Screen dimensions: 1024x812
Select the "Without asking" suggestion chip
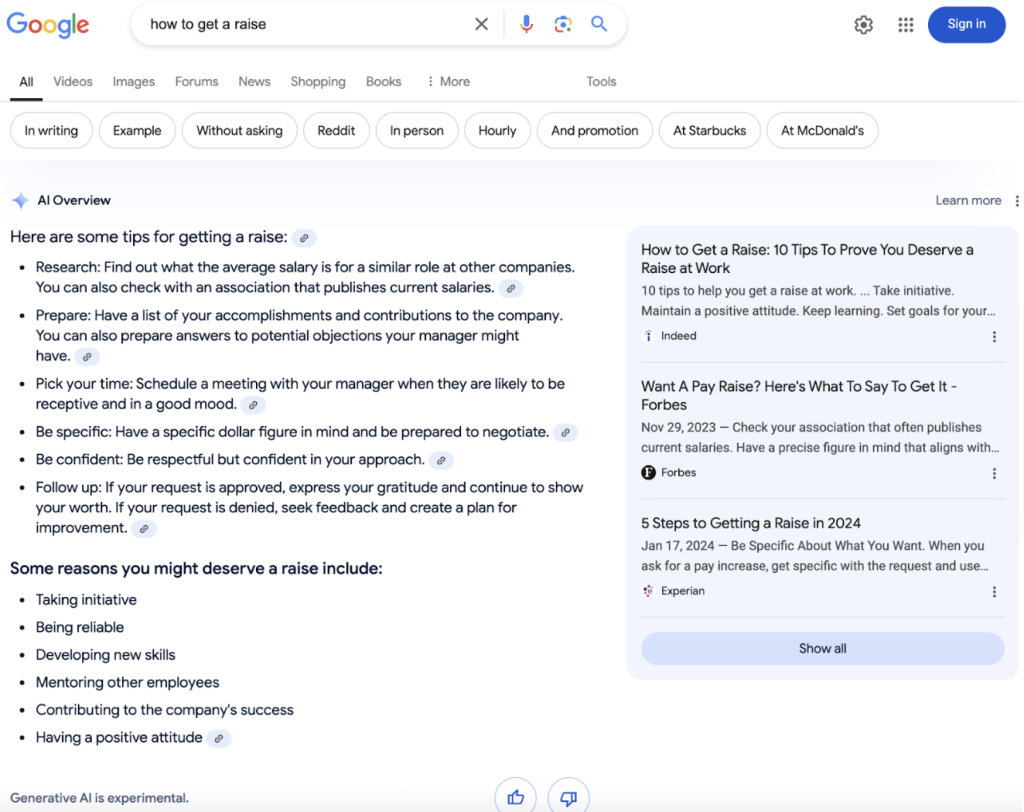240,131
